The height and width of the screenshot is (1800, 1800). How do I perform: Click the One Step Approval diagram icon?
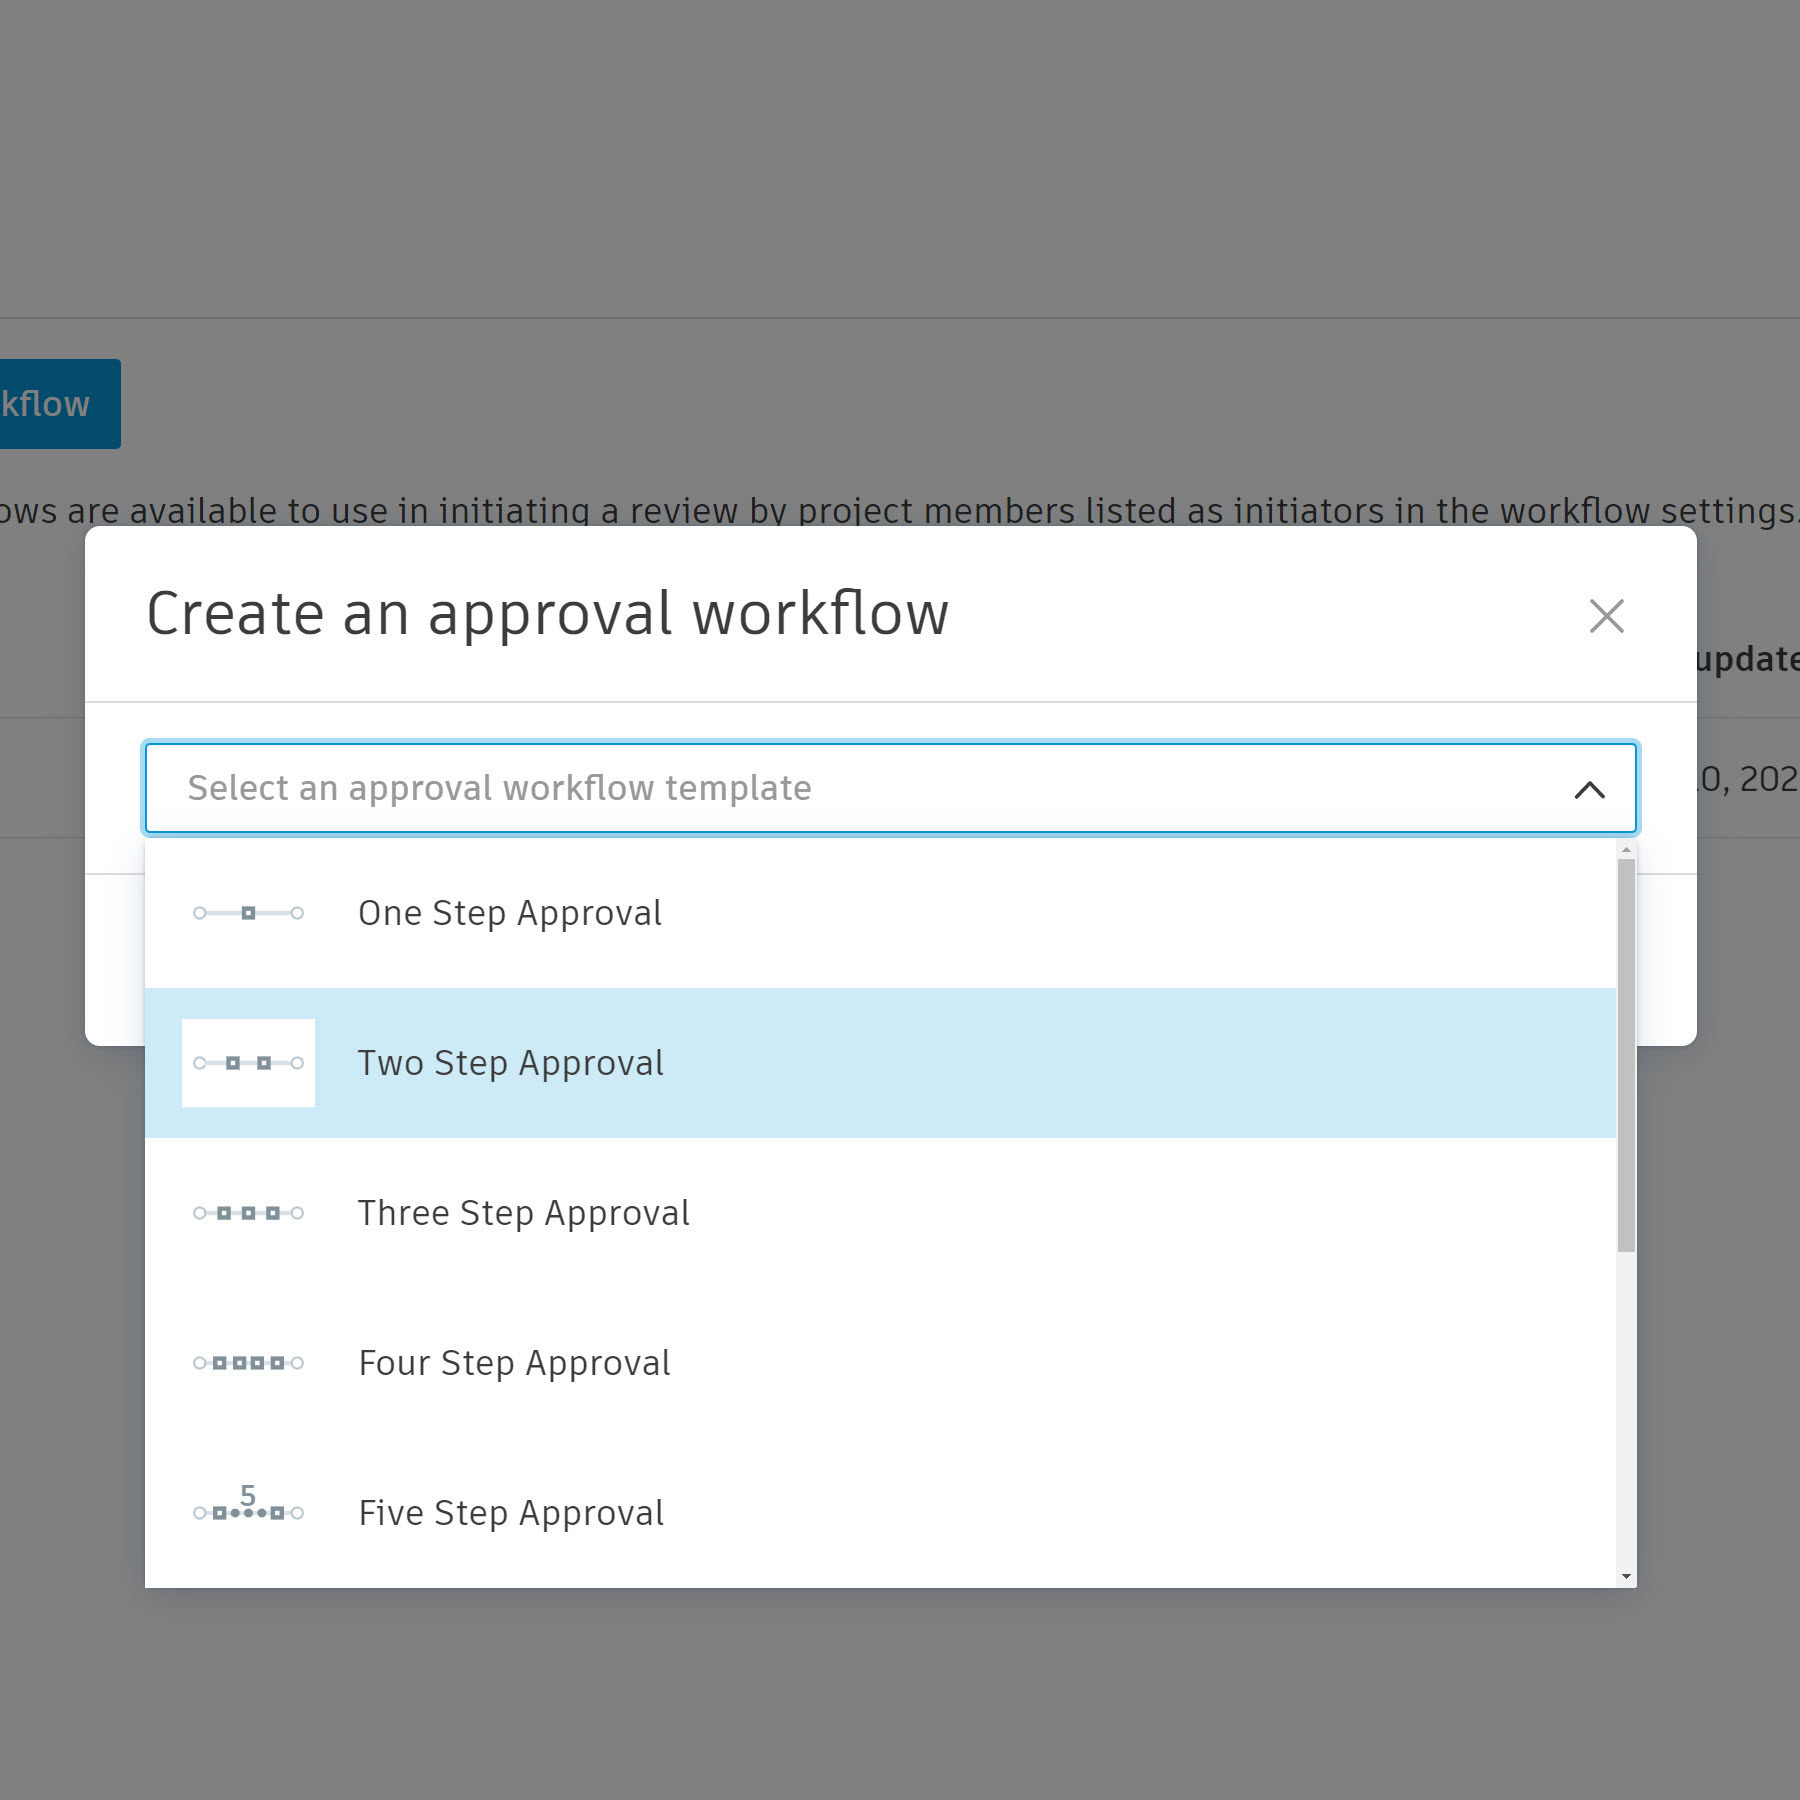[248, 913]
